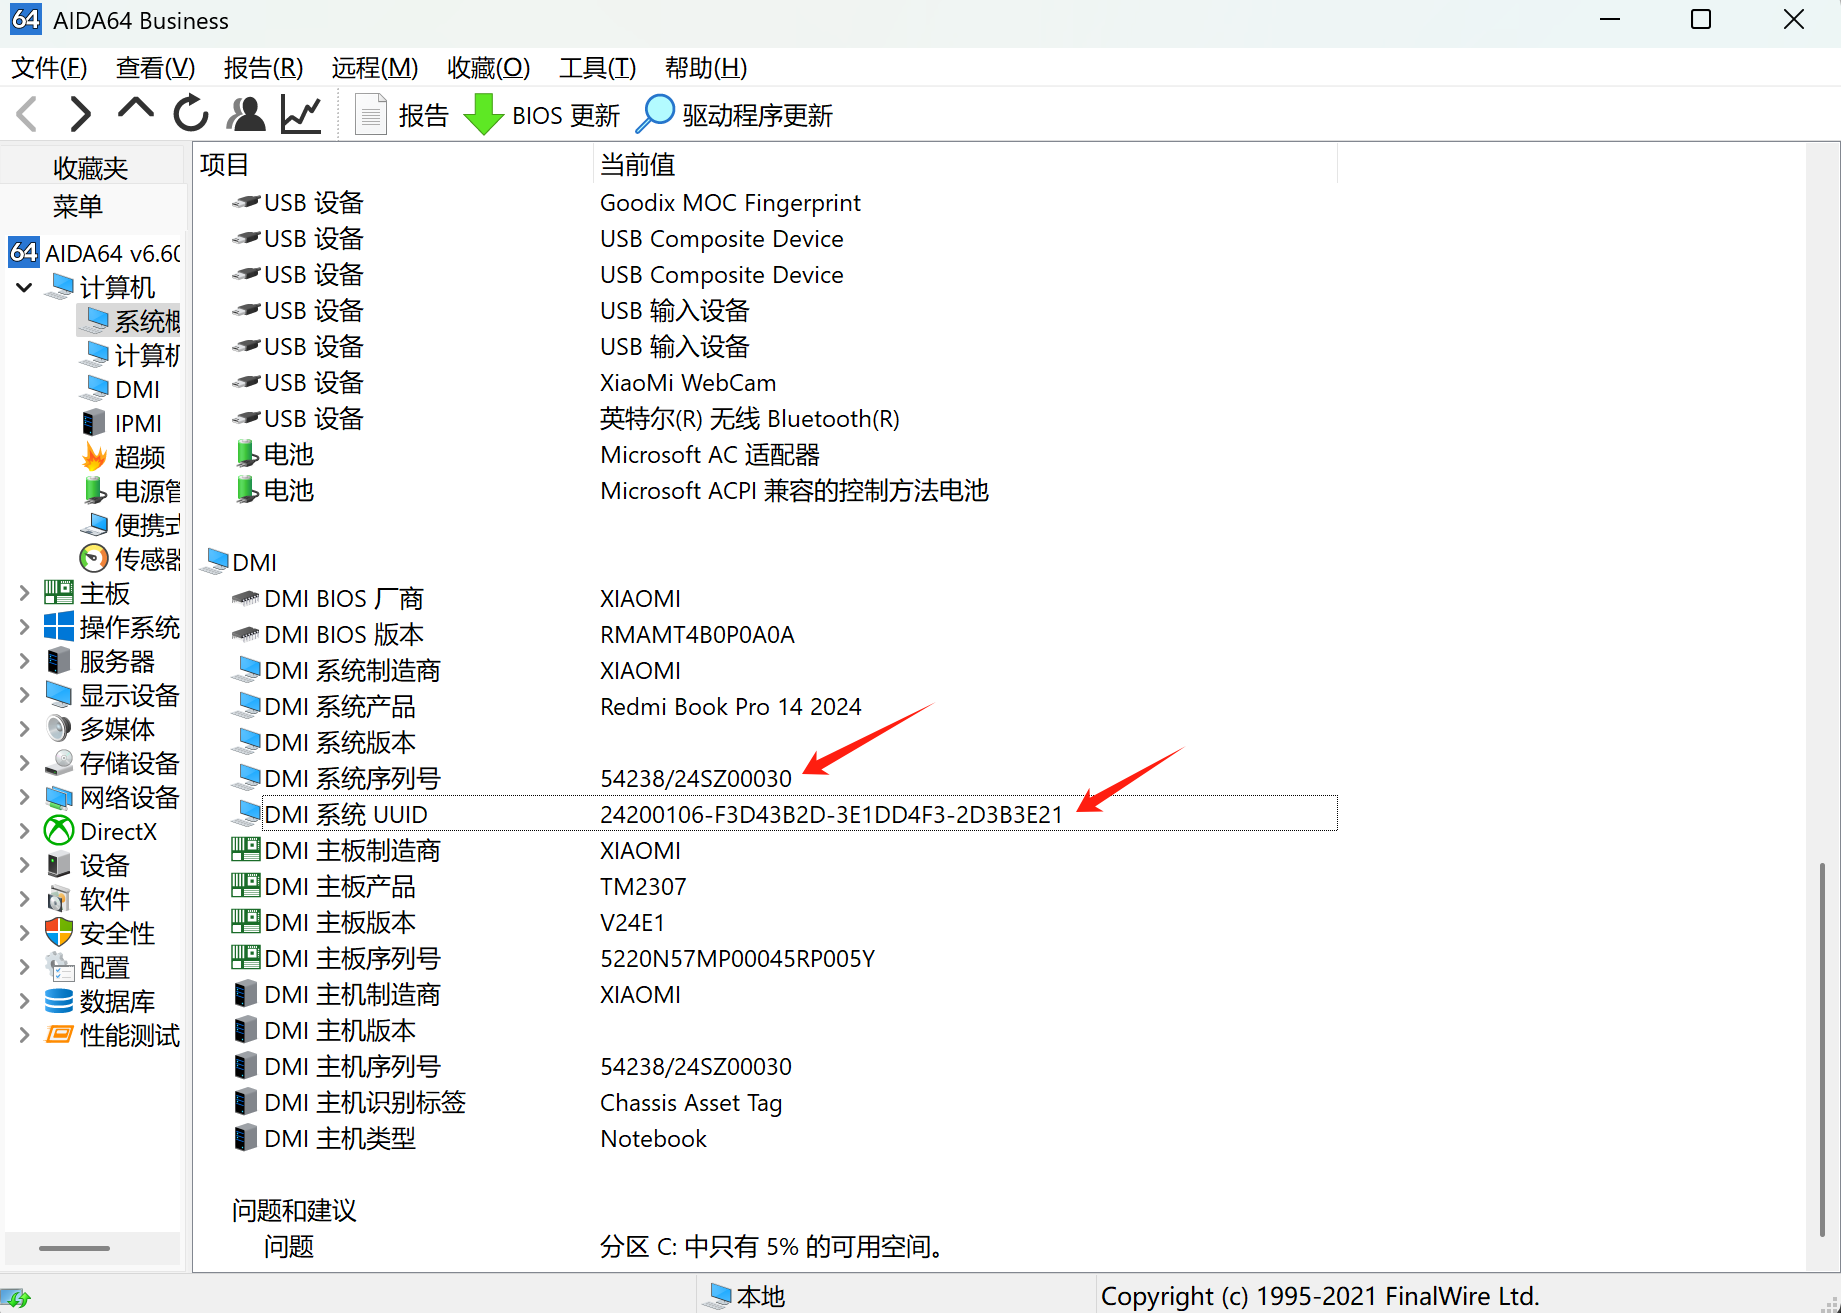The width and height of the screenshot is (1841, 1313).
Task: Click the 多媒体 speaker icon
Action: click(x=59, y=729)
